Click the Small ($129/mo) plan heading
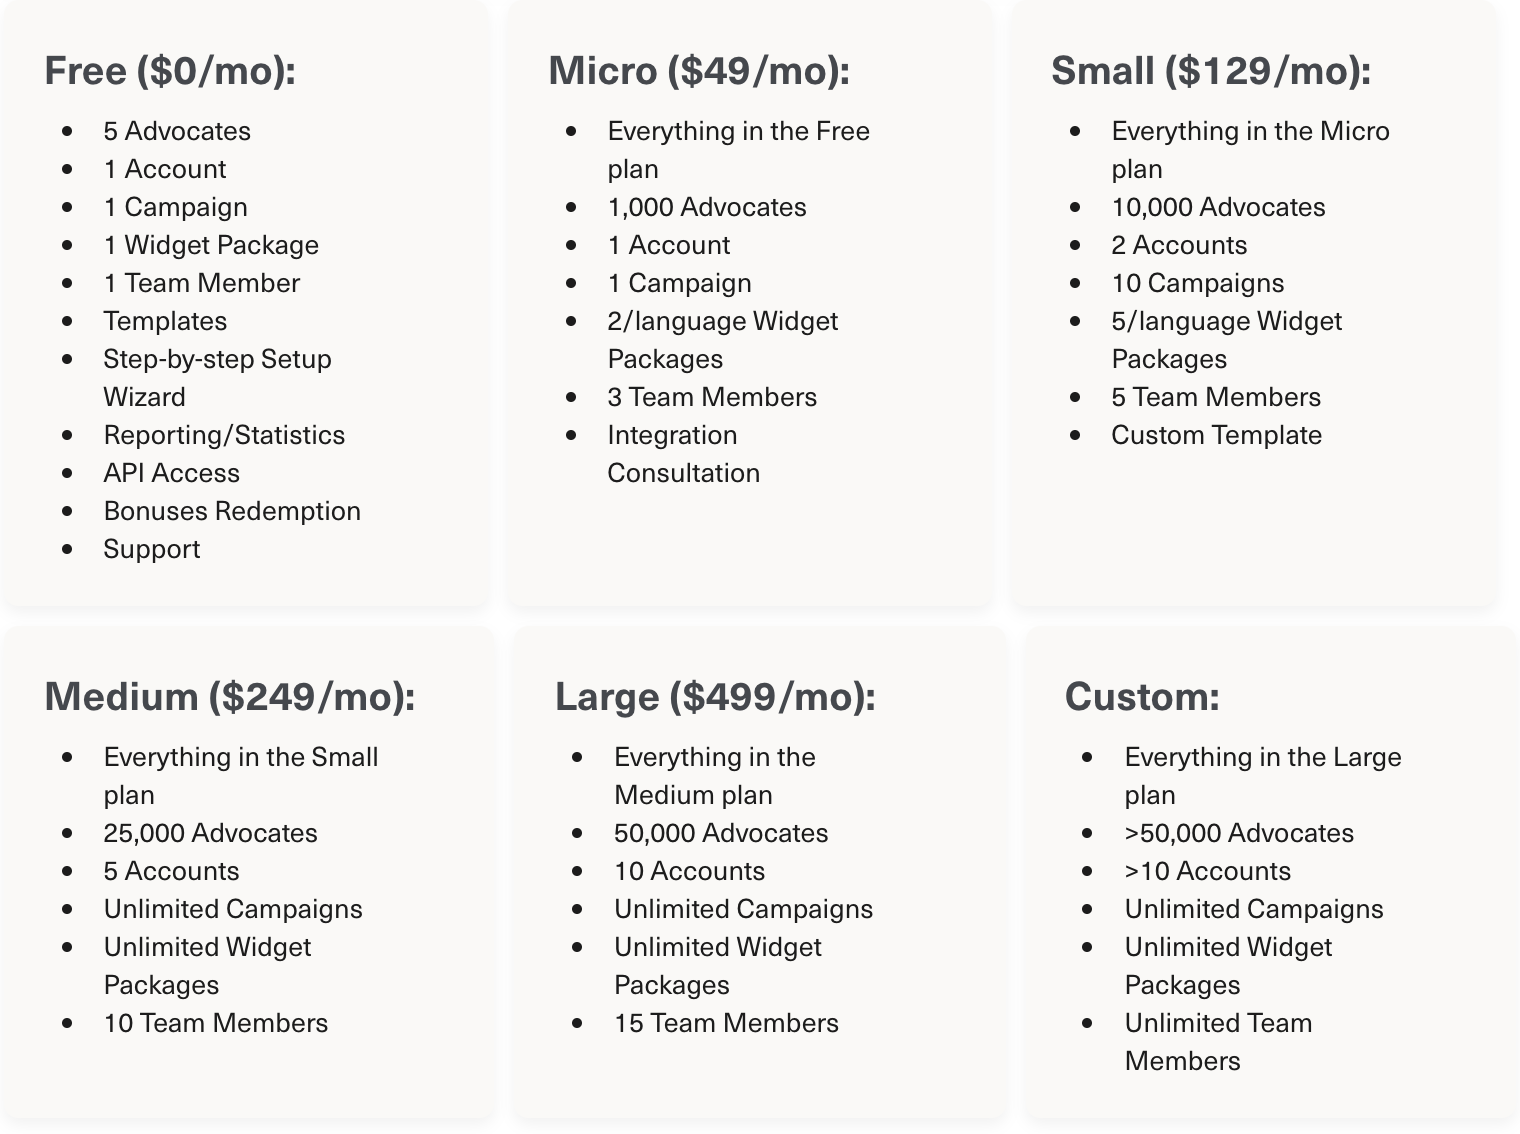Viewport: 1520px width, 1134px height. click(x=1210, y=71)
